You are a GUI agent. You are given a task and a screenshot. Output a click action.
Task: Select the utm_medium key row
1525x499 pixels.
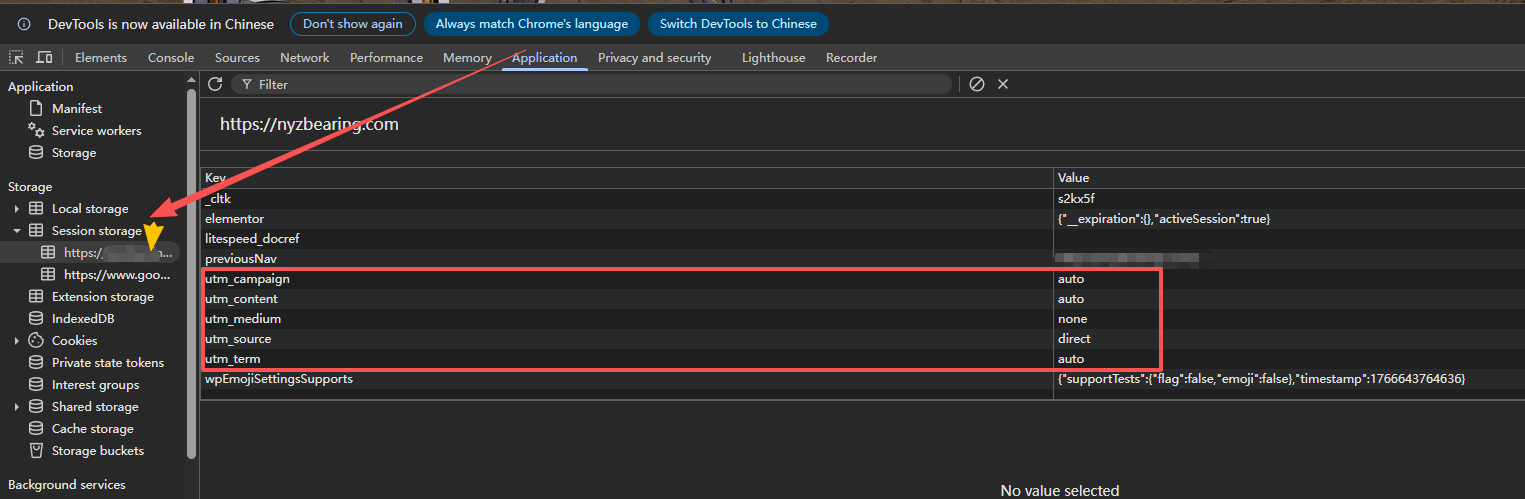(863, 319)
